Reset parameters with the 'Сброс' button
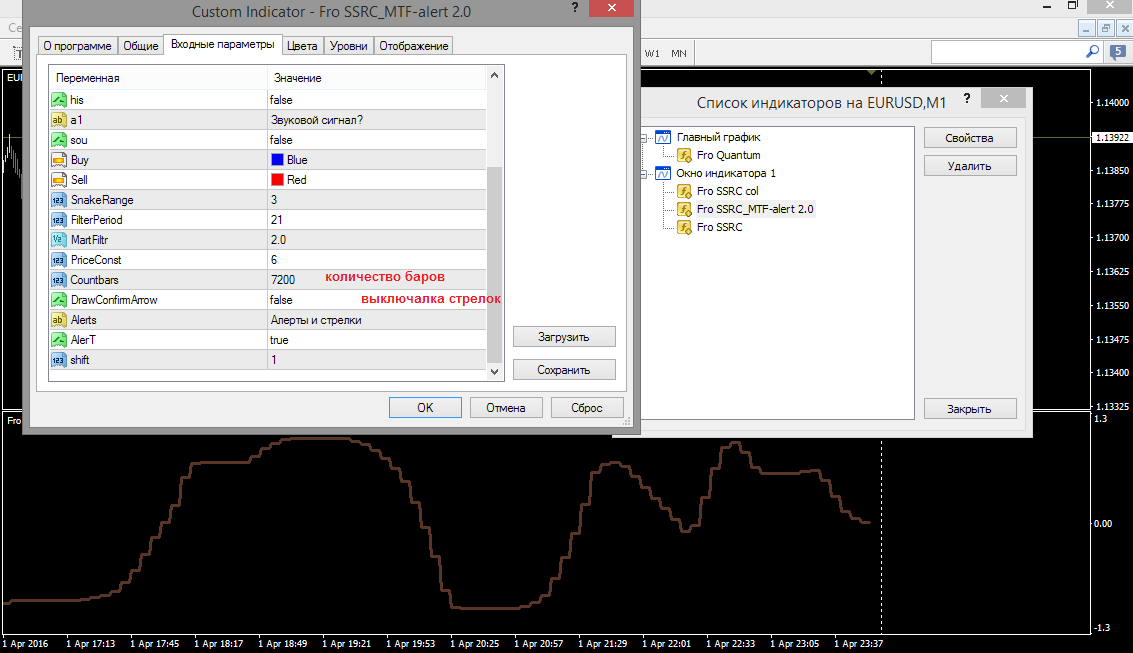Image resolution: width=1133 pixels, height=653 pixels. [x=586, y=407]
